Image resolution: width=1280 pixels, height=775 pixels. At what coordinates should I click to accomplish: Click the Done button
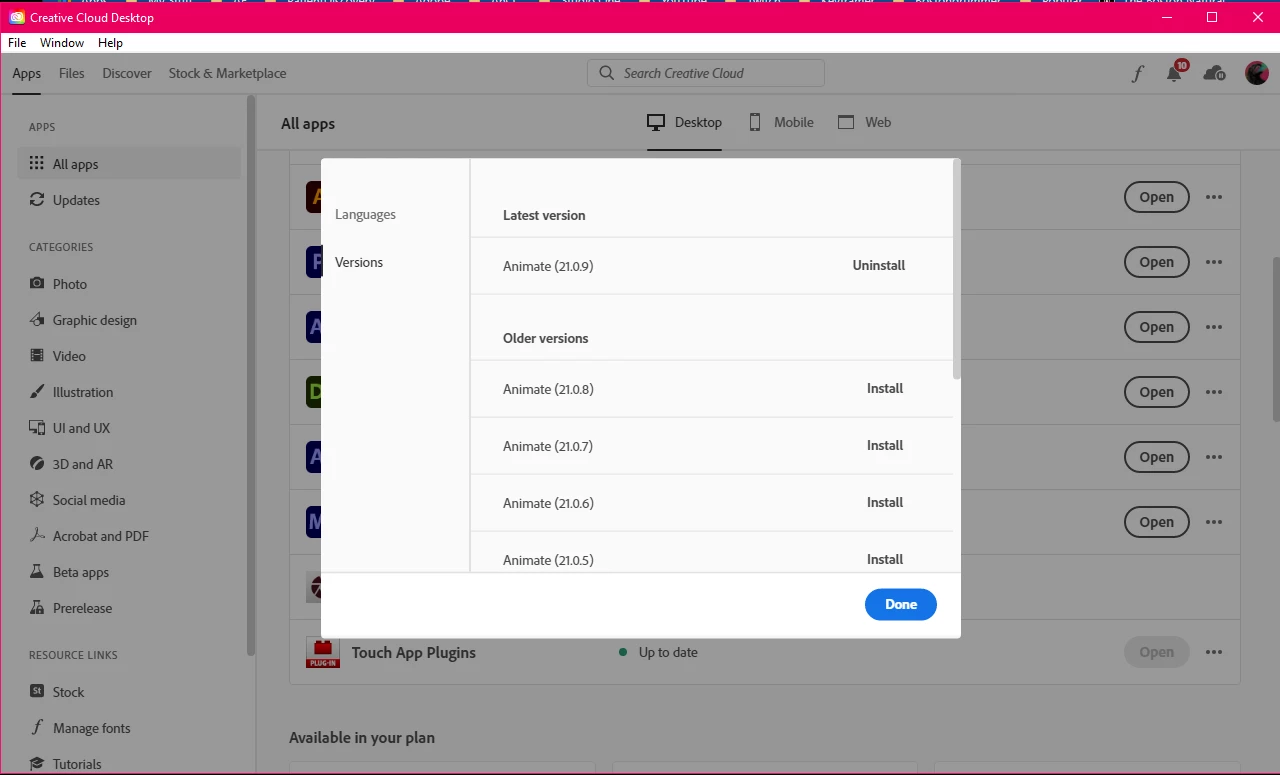(901, 604)
